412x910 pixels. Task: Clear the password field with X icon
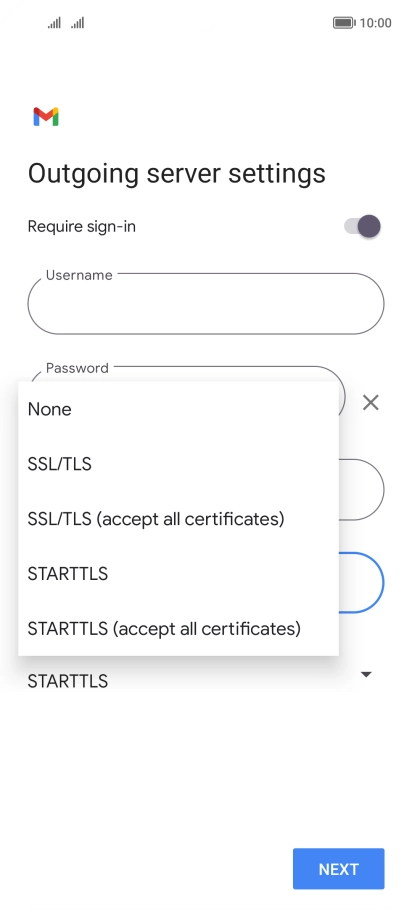click(371, 402)
